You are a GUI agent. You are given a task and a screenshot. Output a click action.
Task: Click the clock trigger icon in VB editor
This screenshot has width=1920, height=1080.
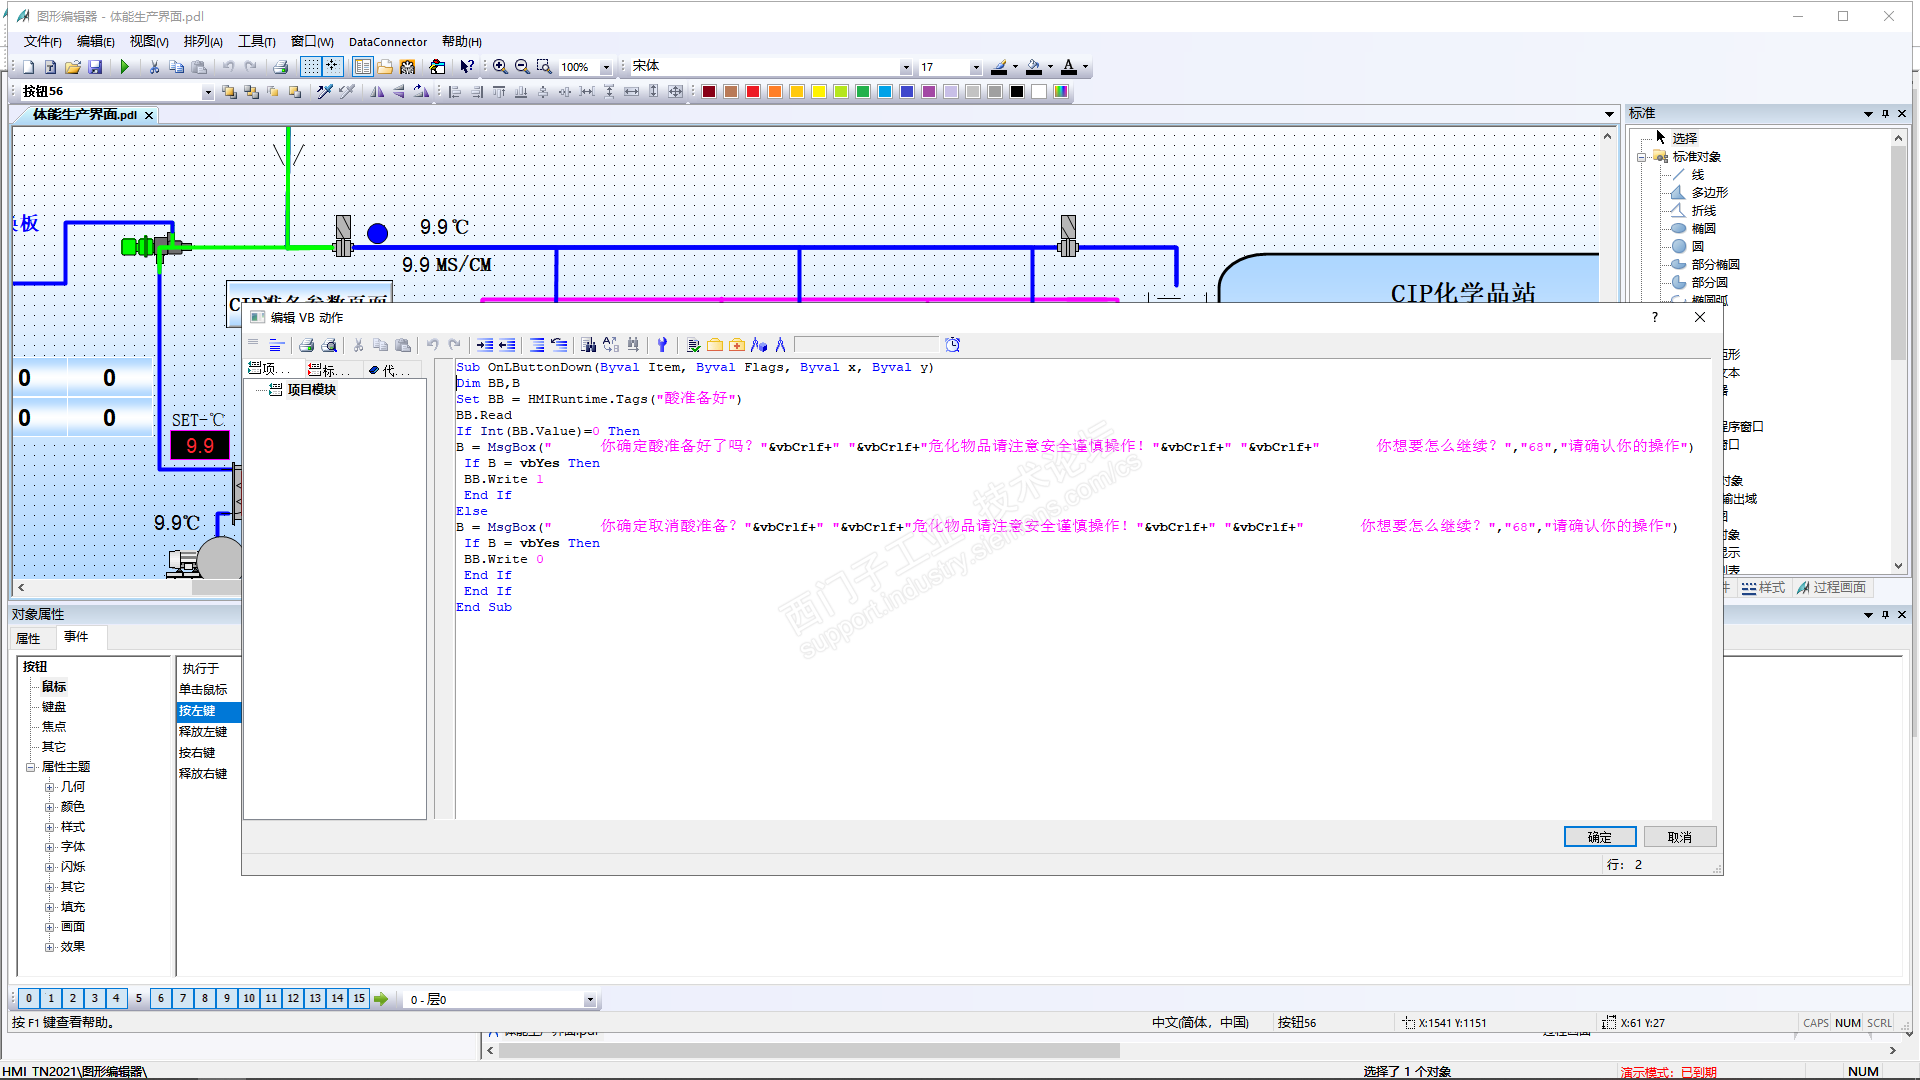click(953, 345)
